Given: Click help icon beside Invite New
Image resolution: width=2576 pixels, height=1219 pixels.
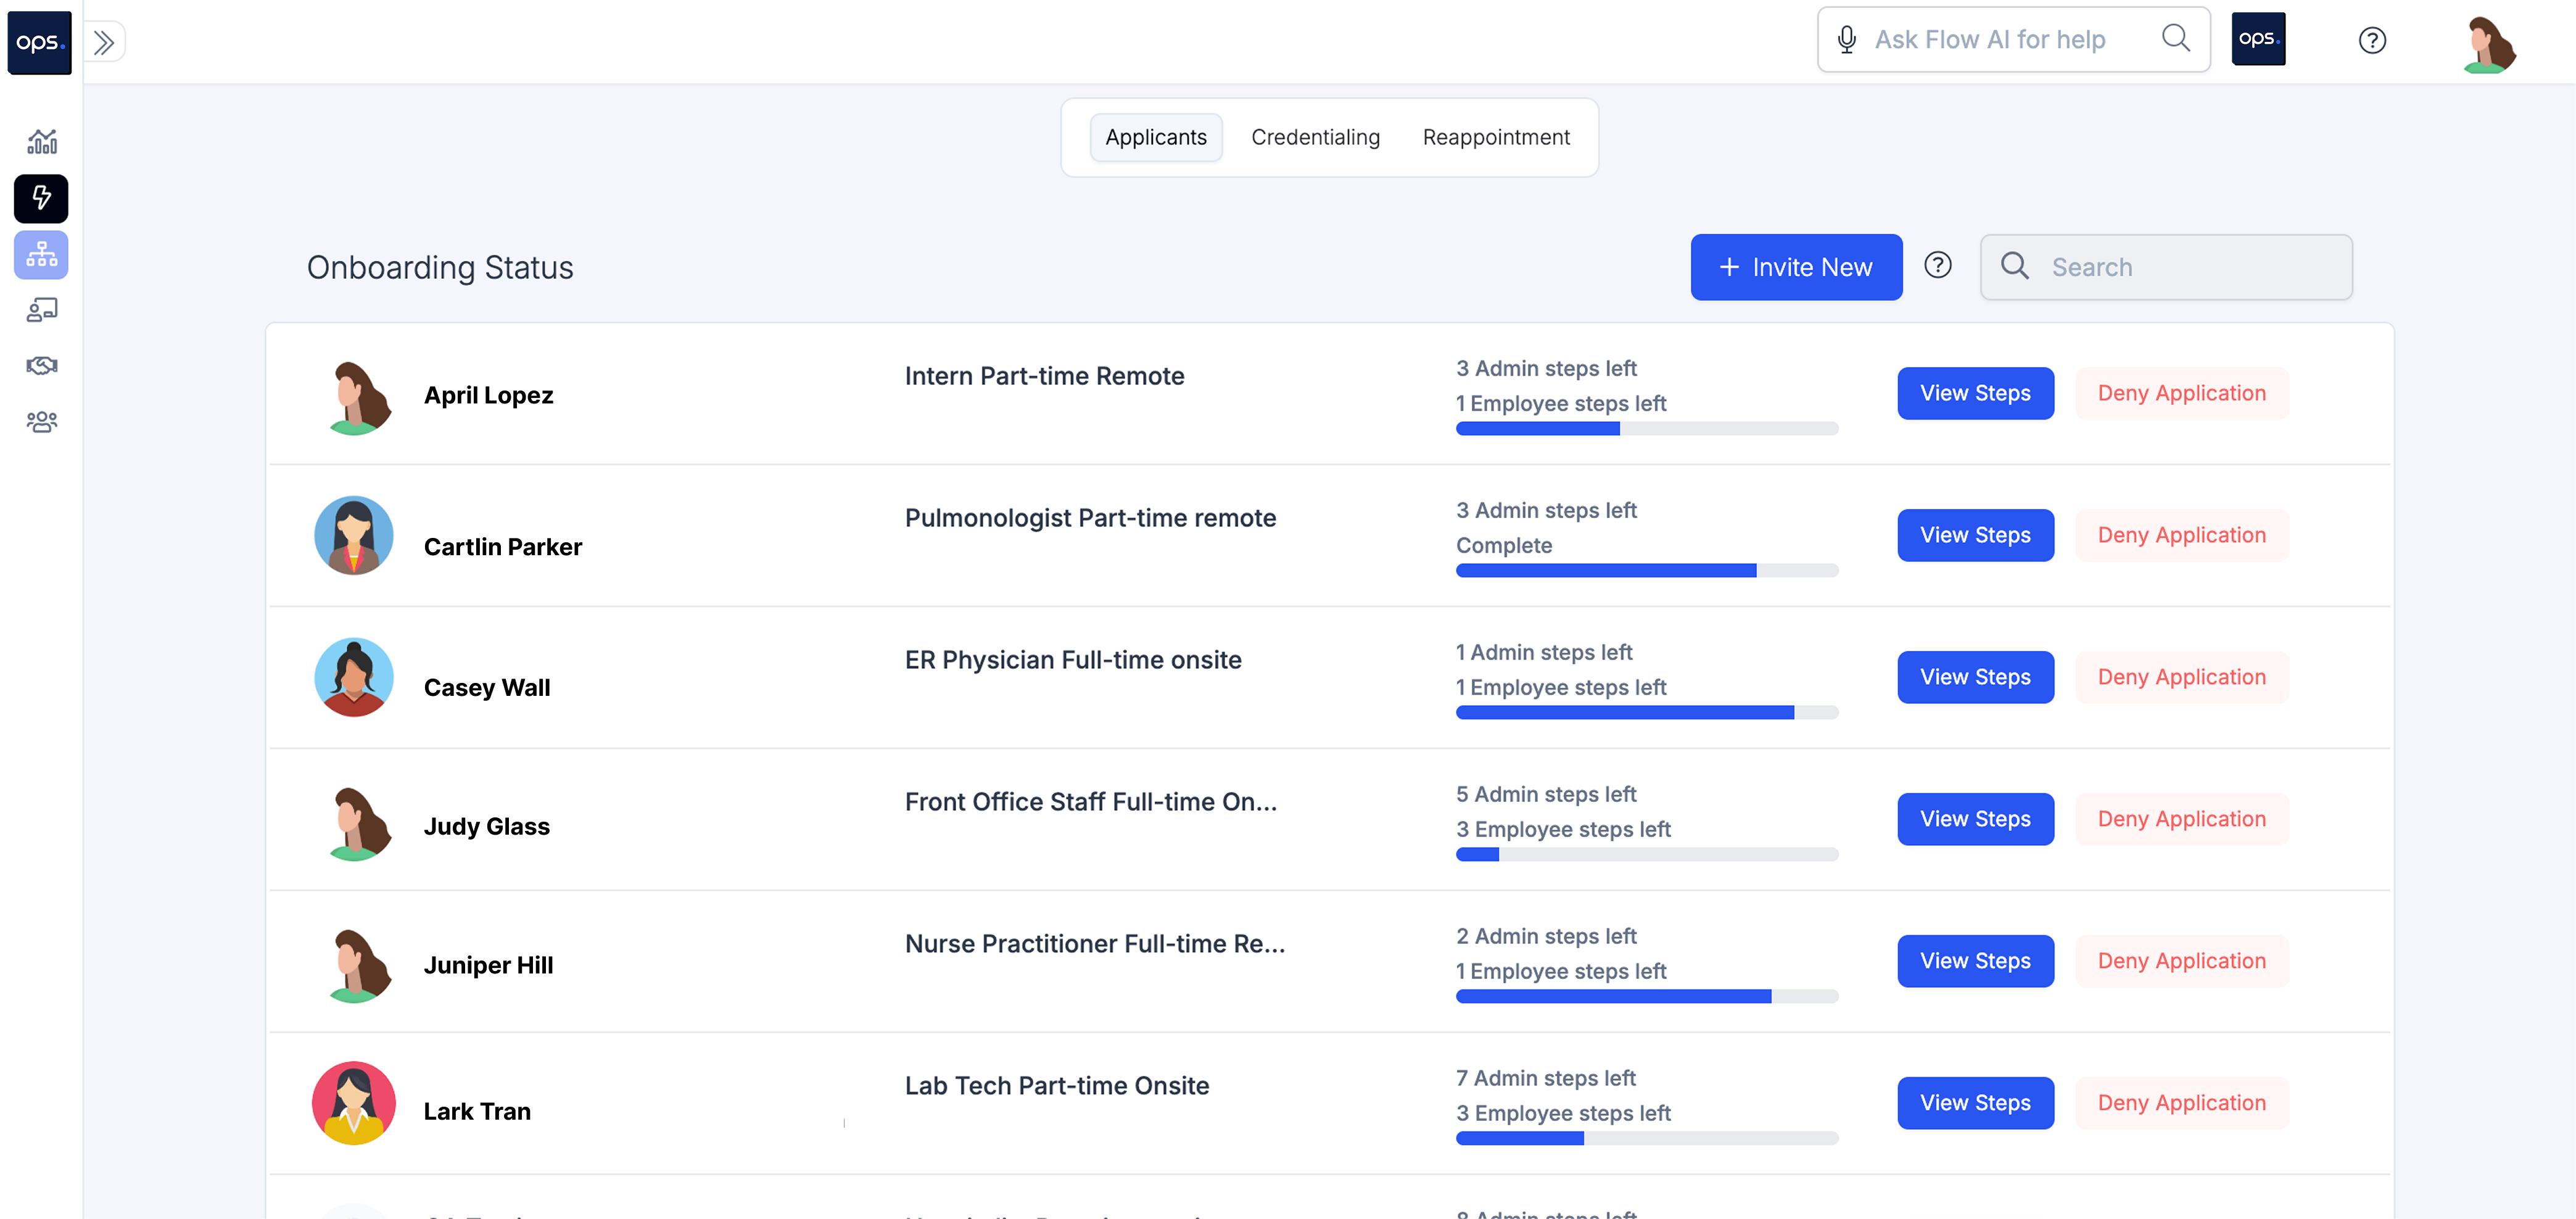Looking at the screenshot, I should pyautogui.click(x=1937, y=265).
